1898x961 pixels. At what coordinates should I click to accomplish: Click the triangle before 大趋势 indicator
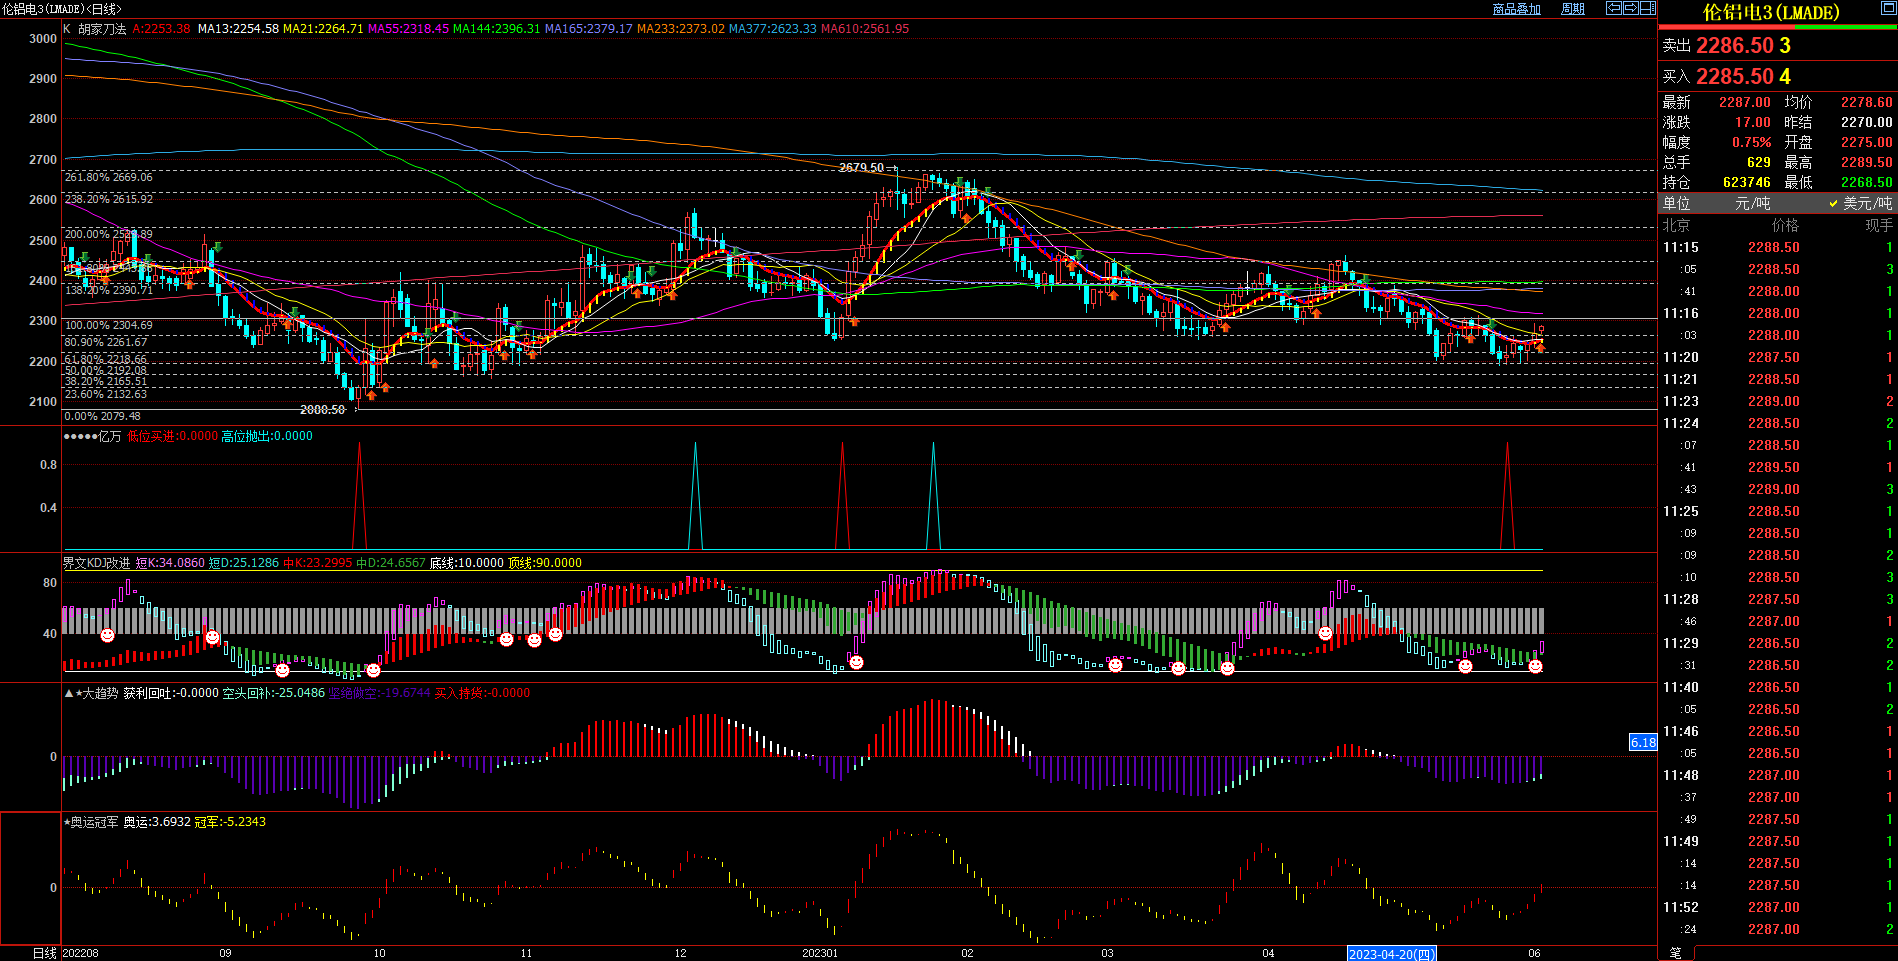click(68, 693)
